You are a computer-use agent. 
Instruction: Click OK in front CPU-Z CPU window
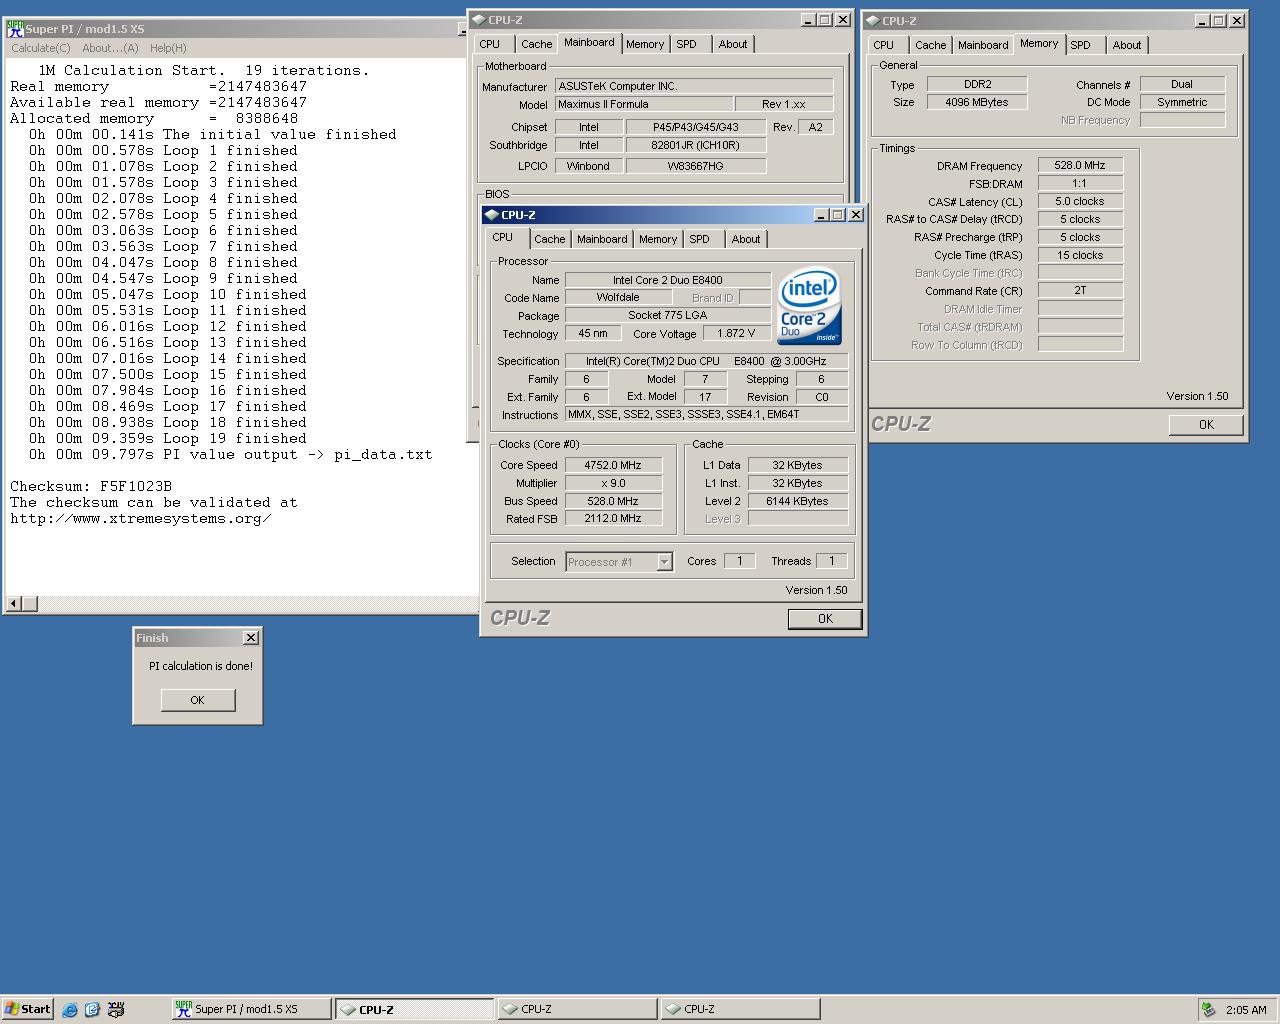825,619
